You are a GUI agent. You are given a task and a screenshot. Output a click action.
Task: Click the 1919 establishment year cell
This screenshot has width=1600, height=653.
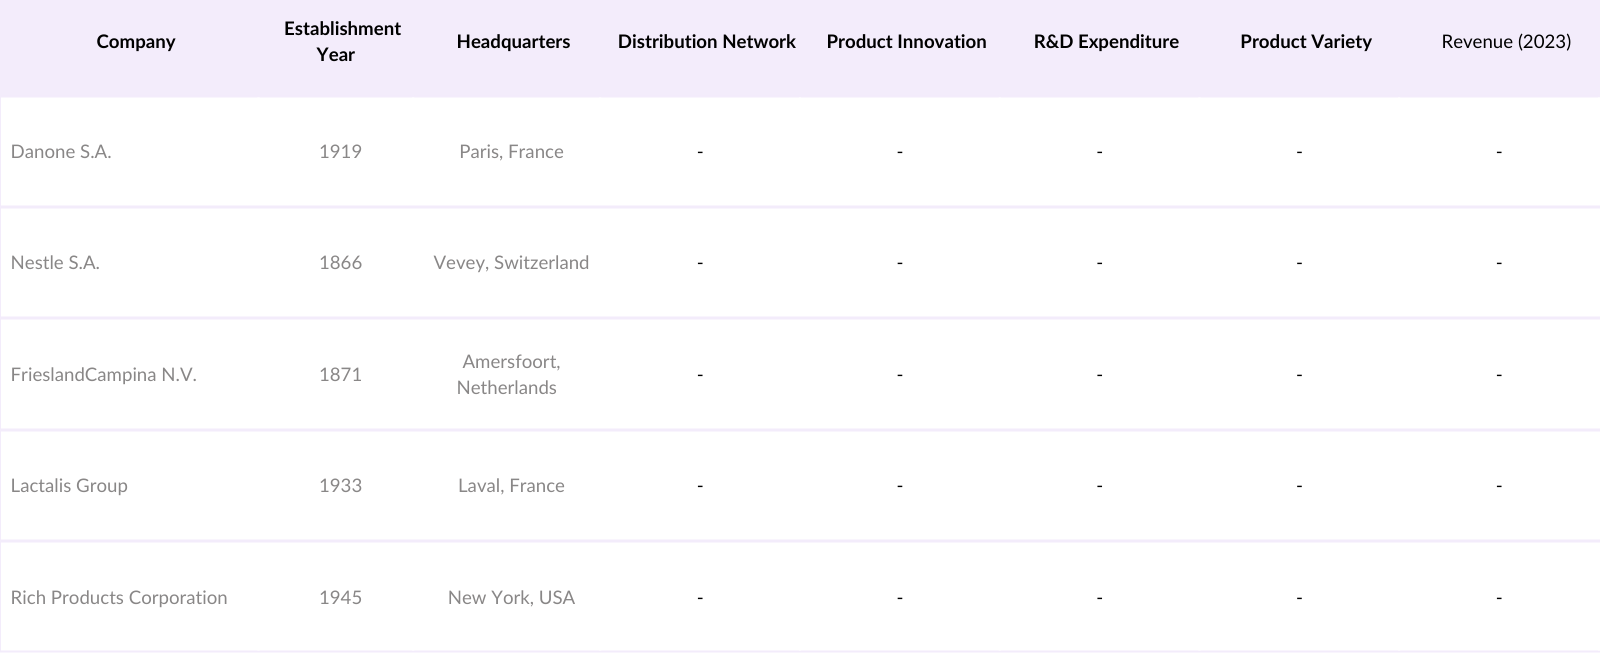340,152
